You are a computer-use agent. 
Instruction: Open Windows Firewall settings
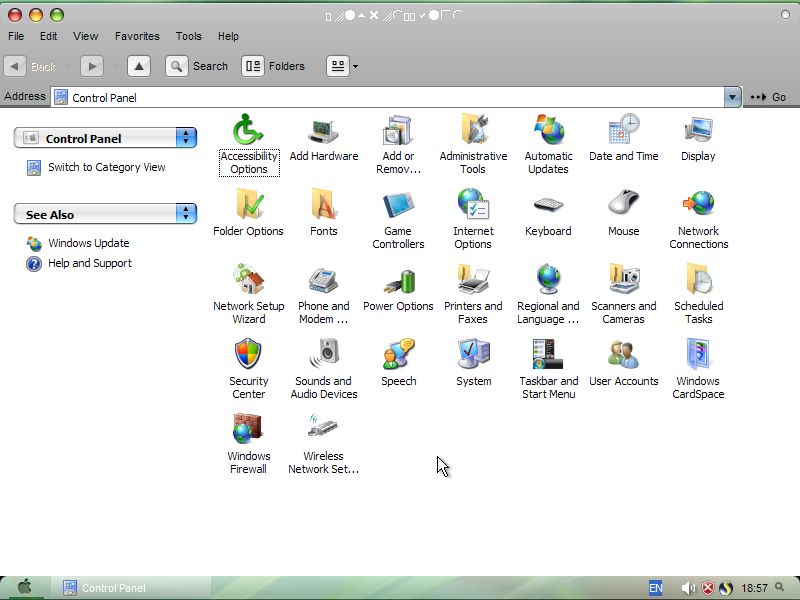click(248, 444)
